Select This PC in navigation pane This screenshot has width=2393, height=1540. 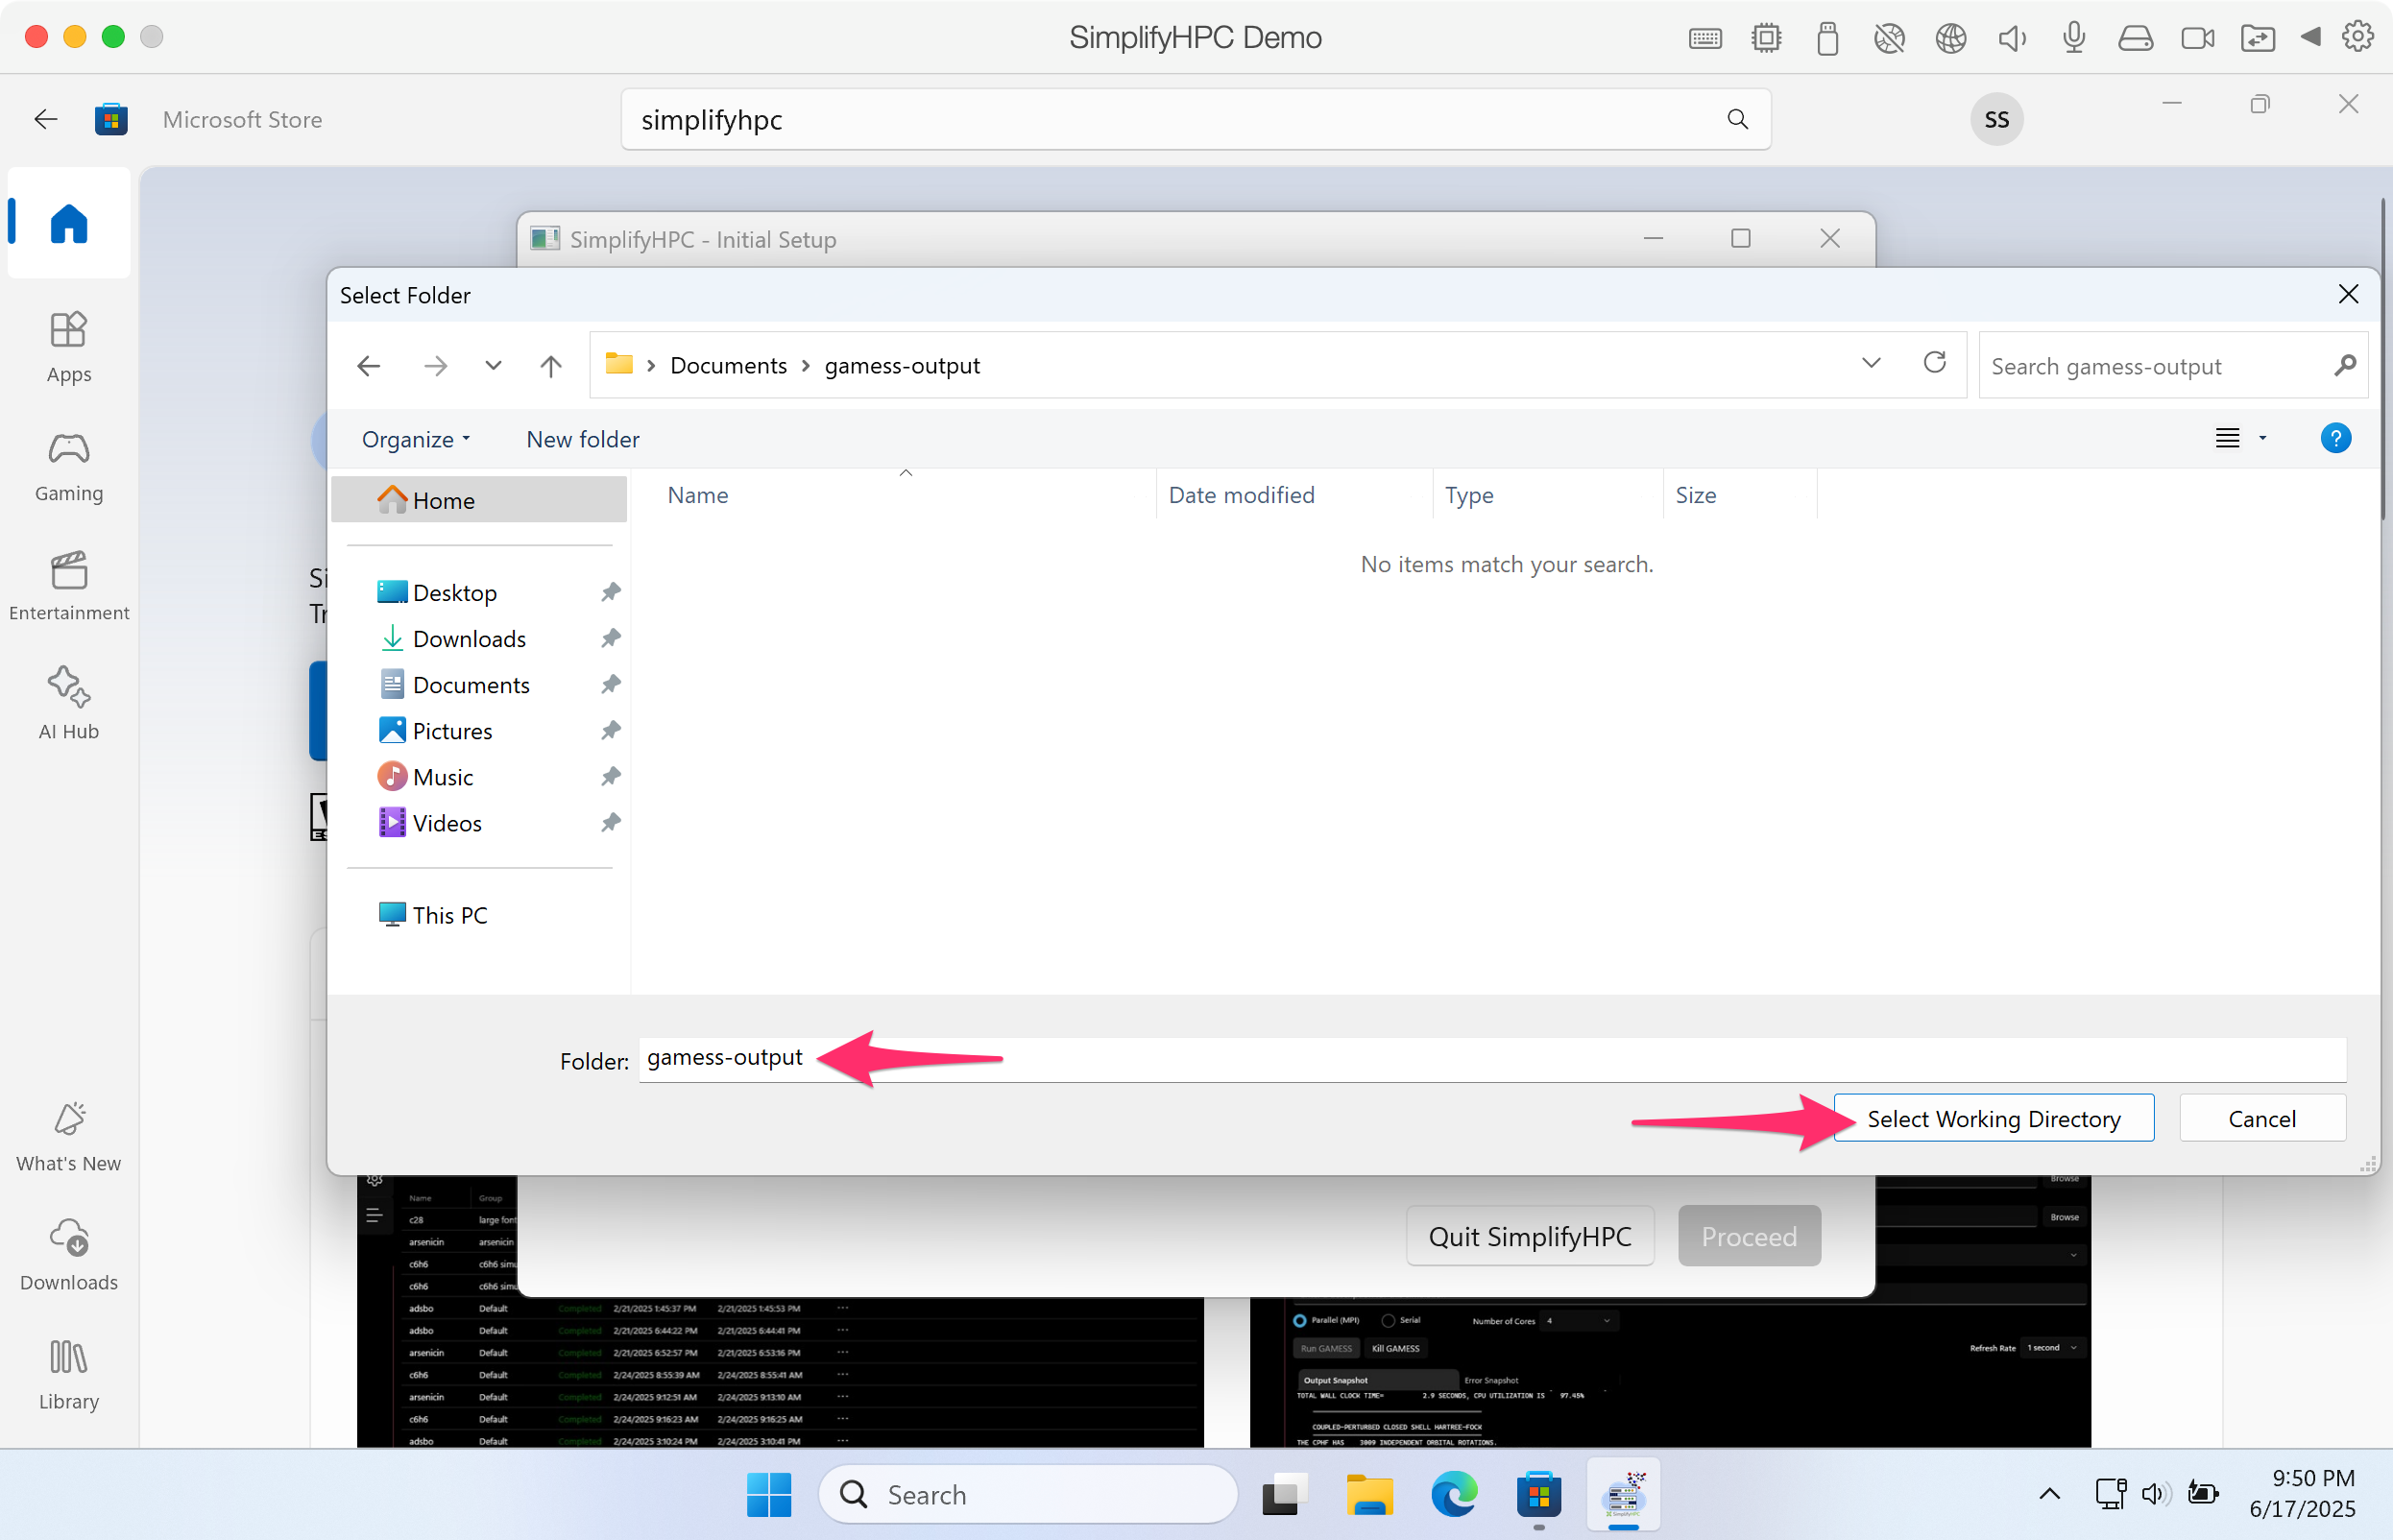tap(449, 915)
